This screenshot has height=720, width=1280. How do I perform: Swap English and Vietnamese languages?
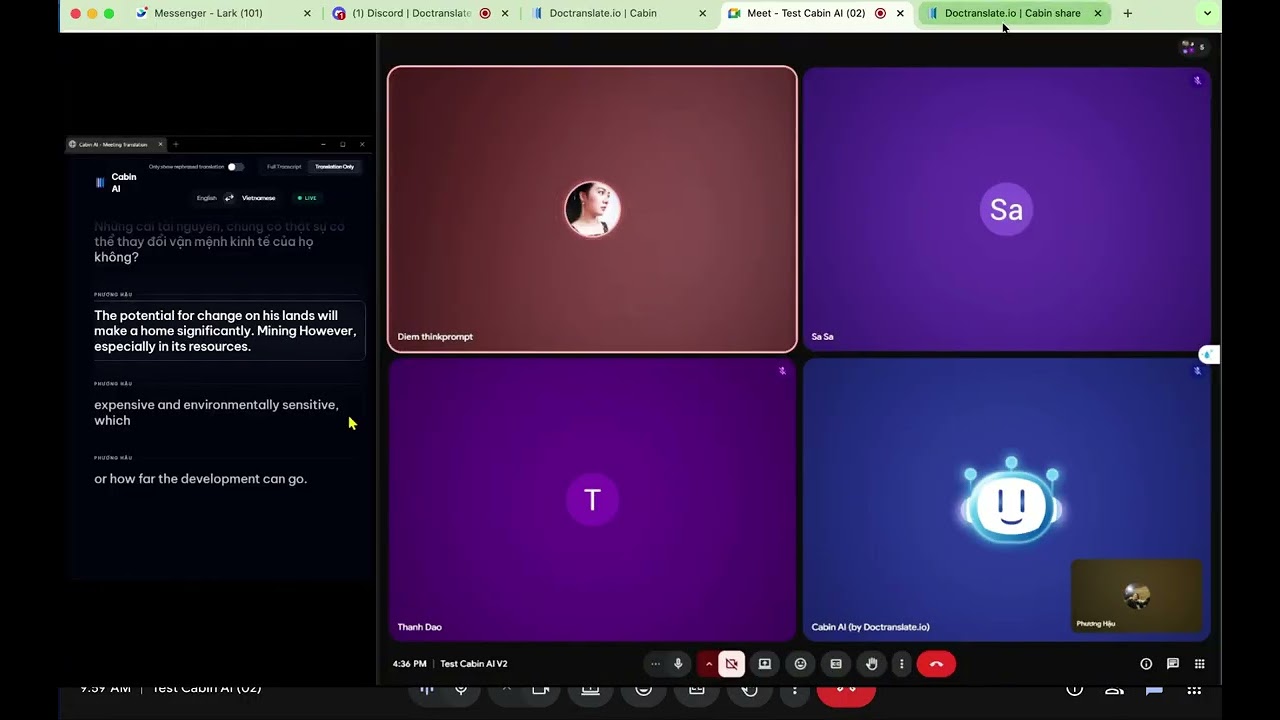coord(229,198)
